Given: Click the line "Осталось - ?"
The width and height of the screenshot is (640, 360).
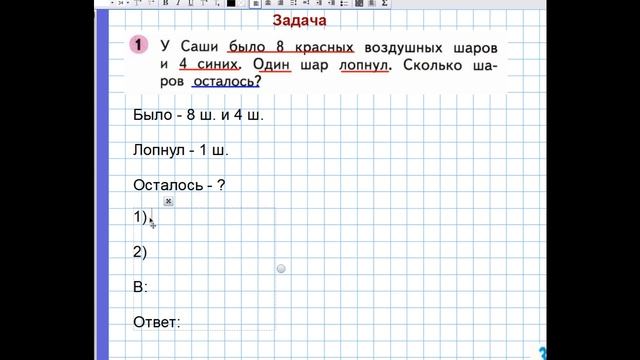Looking at the screenshot, I should [179, 185].
